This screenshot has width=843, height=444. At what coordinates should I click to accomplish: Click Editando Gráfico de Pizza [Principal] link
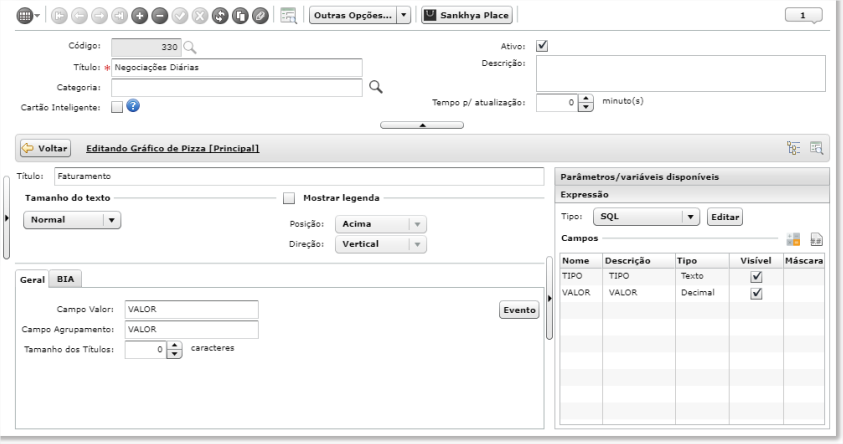(173, 148)
